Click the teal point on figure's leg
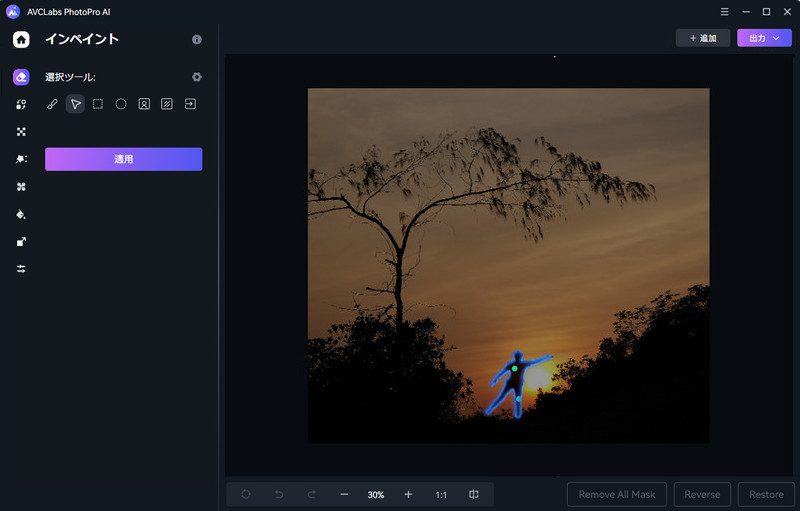This screenshot has width=800, height=511. pyautogui.click(x=518, y=399)
